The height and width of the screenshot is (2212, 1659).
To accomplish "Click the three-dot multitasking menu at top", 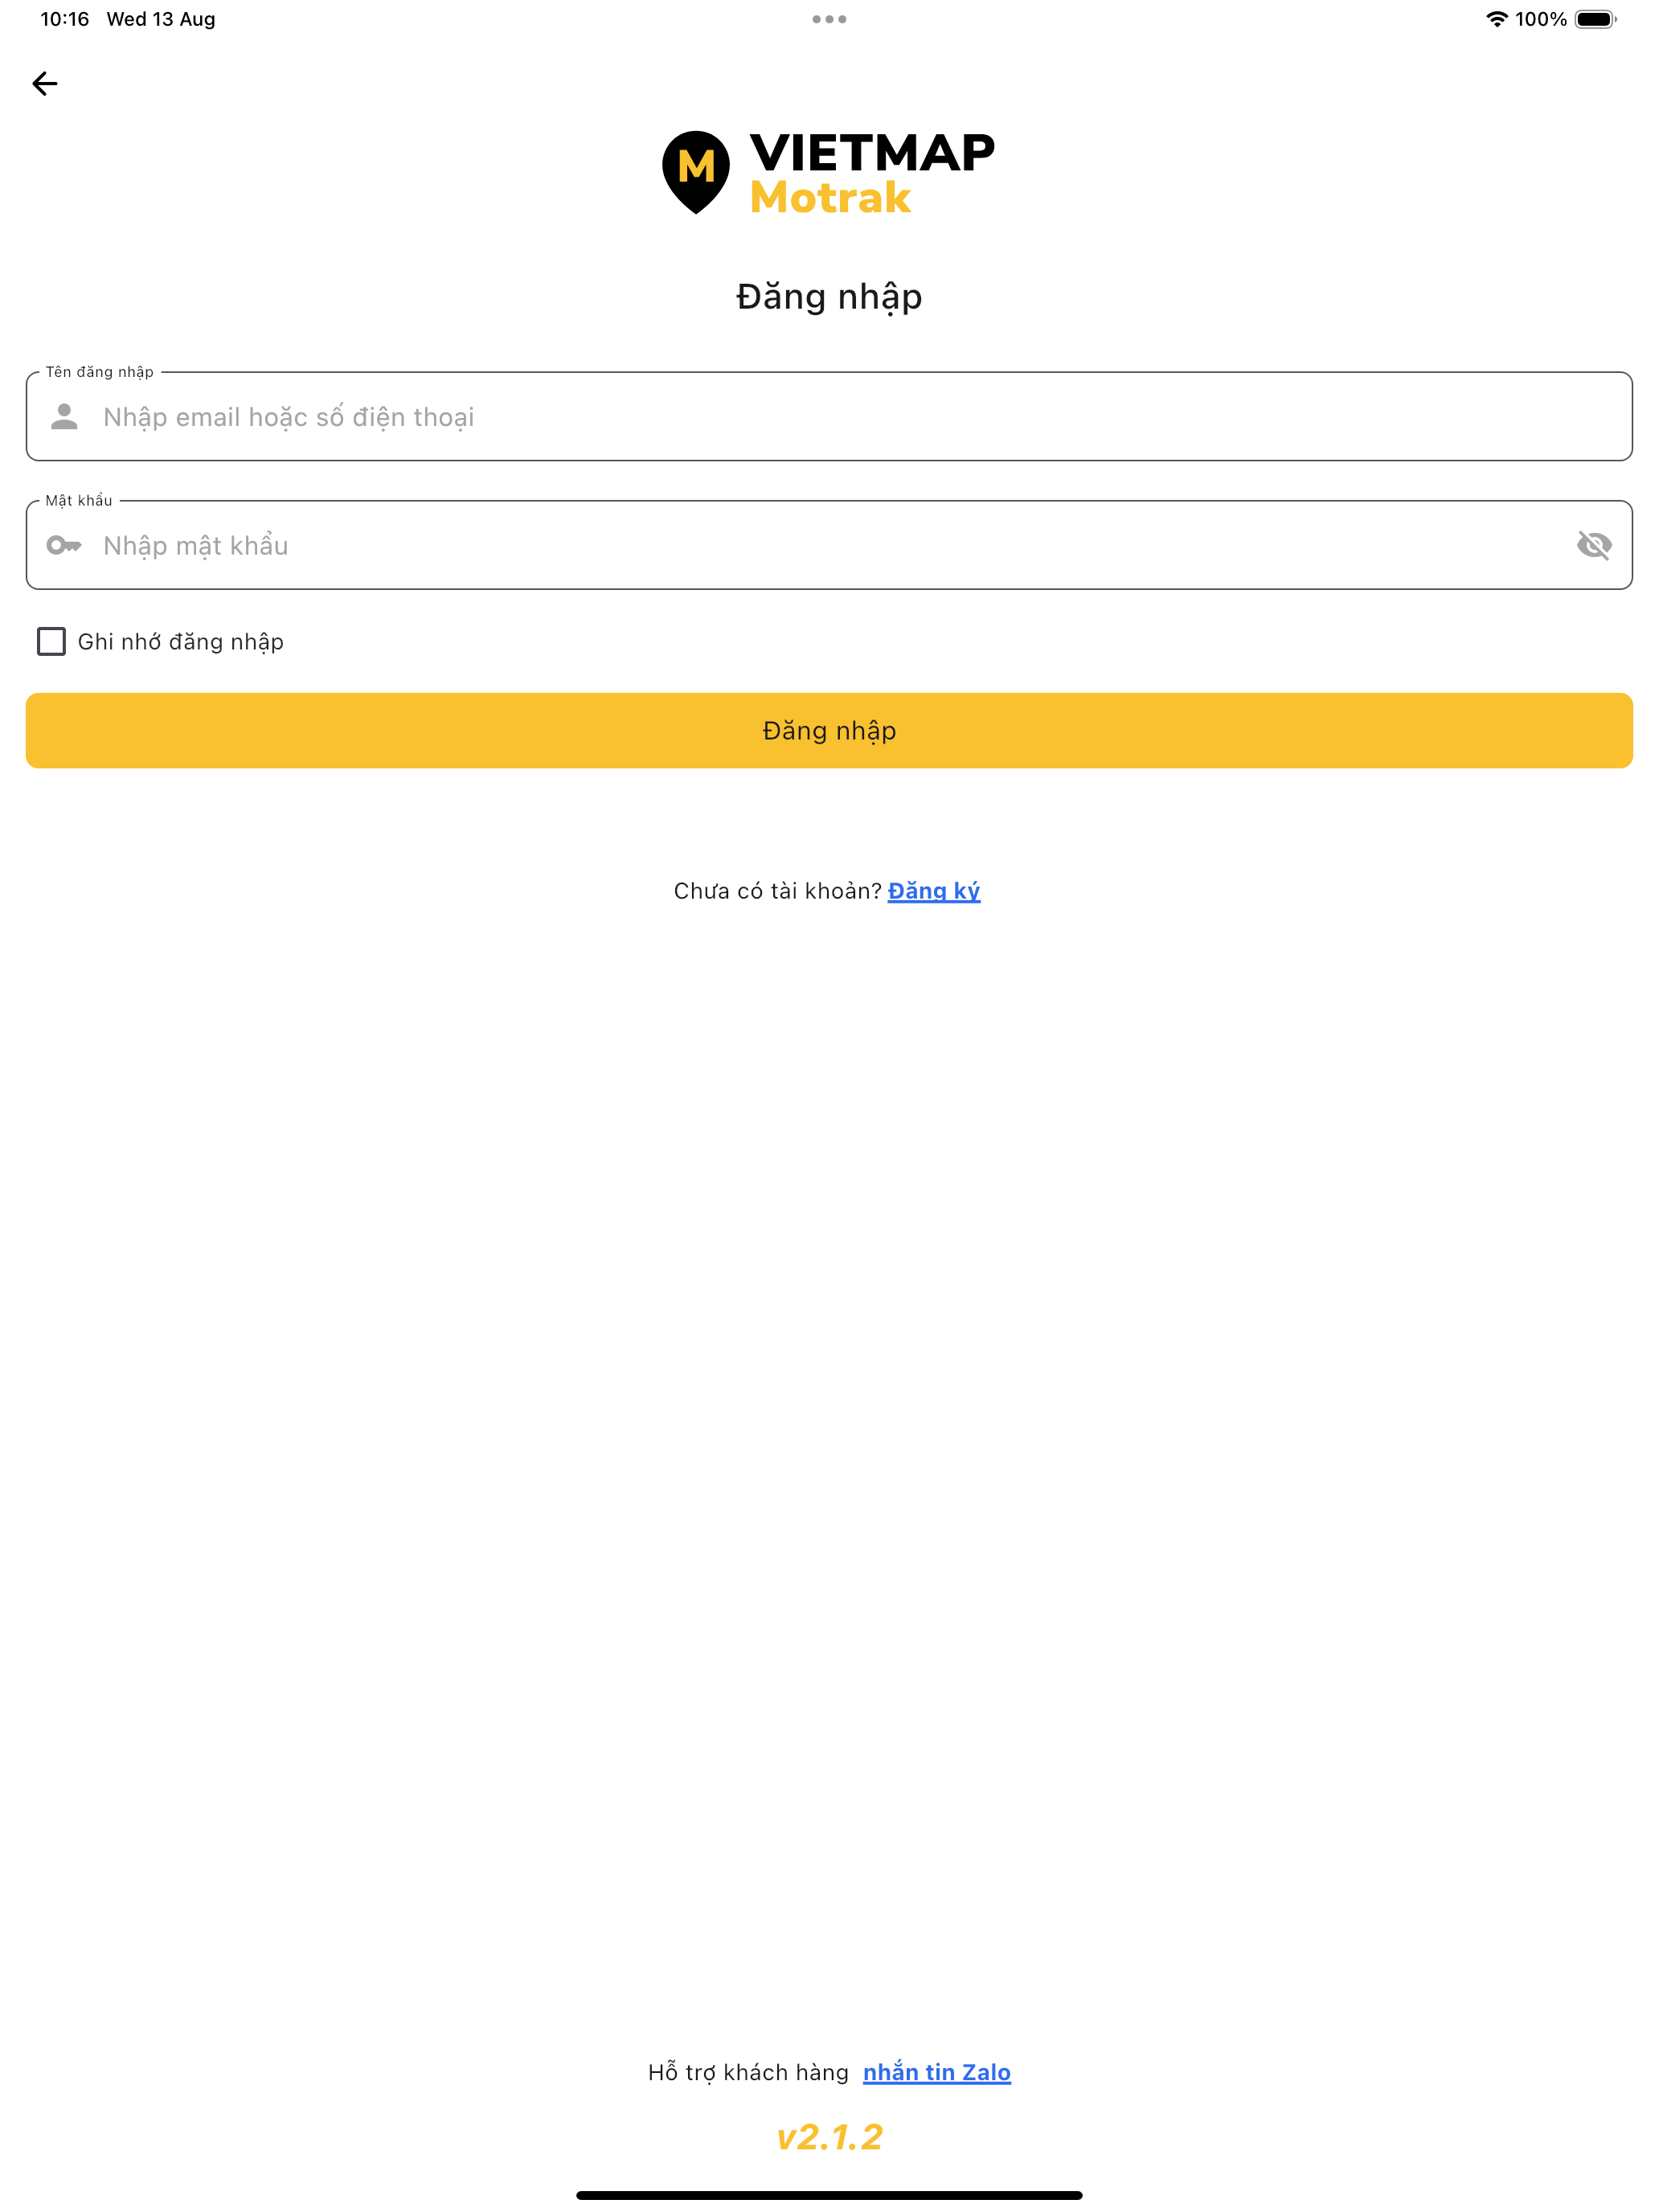I will pos(829,19).
